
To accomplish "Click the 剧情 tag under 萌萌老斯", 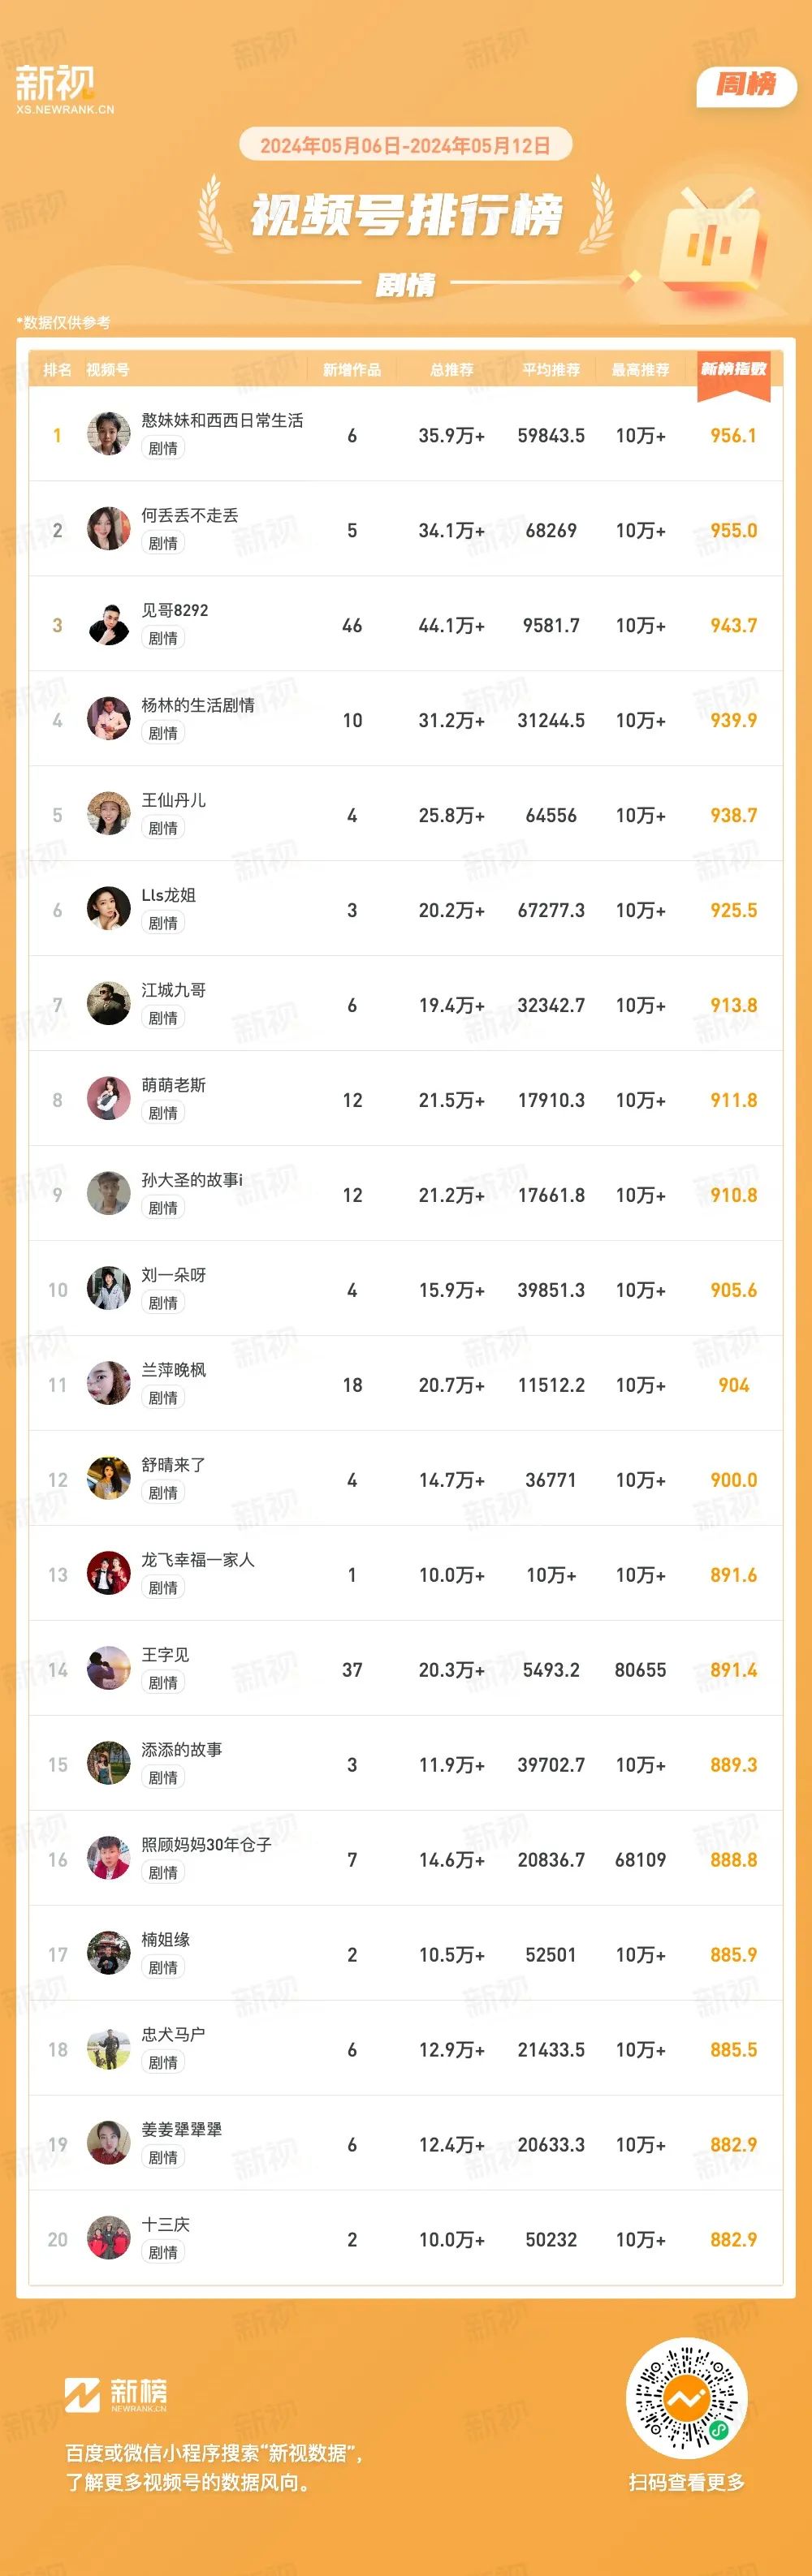I will 163,1113.
